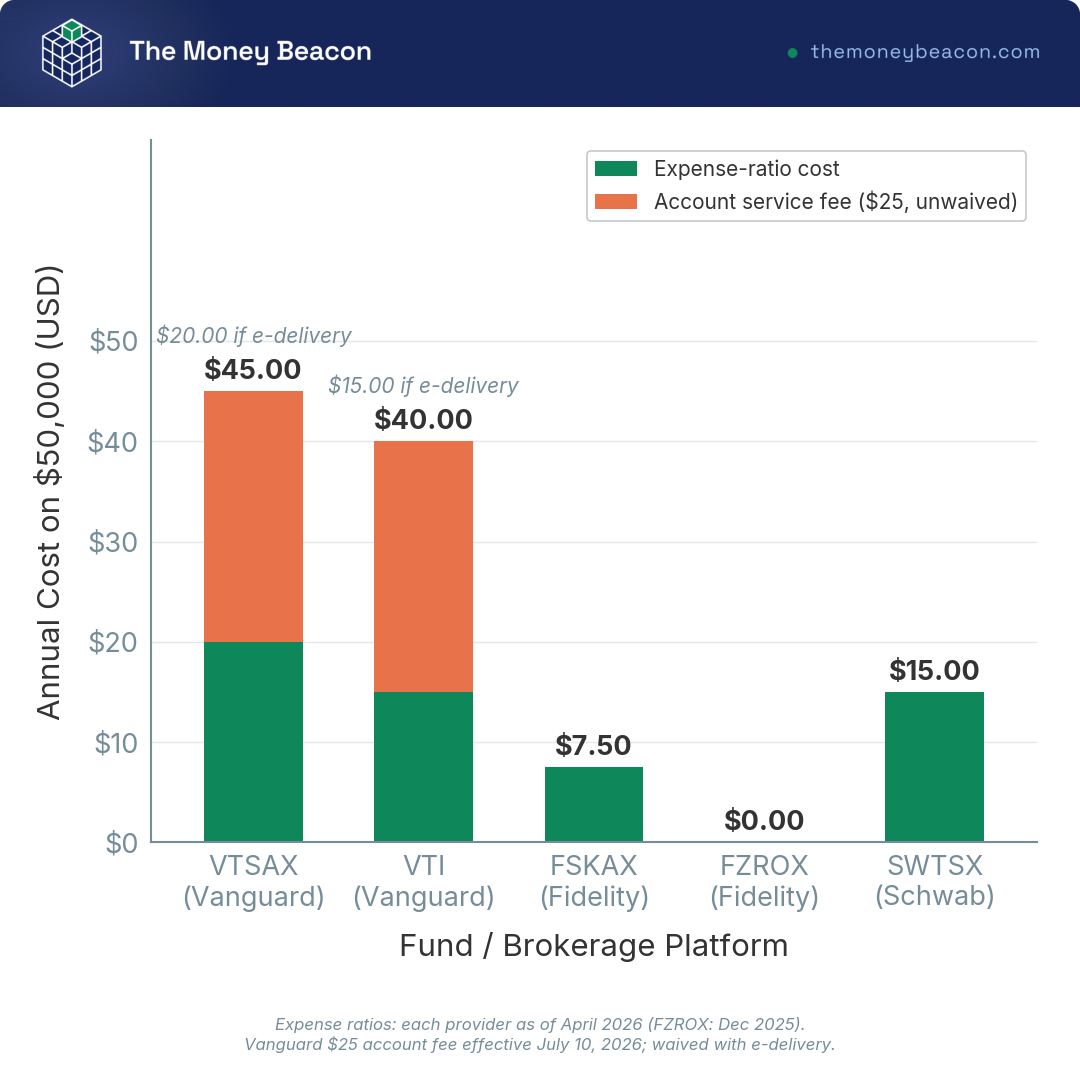Click "$20.00 if e-delivery" annotation
The image size is (1080, 1080).
[253, 335]
